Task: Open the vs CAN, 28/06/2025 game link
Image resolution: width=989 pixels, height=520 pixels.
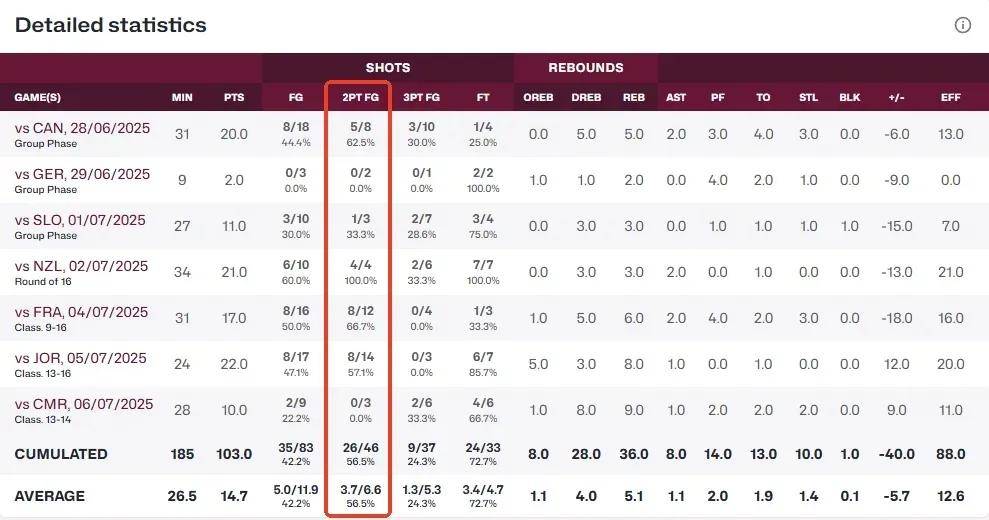Action: coord(82,128)
